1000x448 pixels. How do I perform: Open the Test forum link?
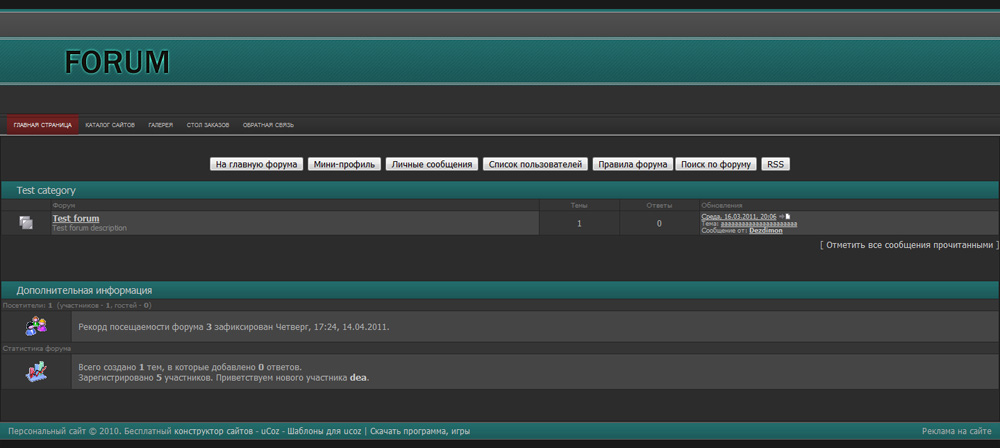[x=76, y=218]
